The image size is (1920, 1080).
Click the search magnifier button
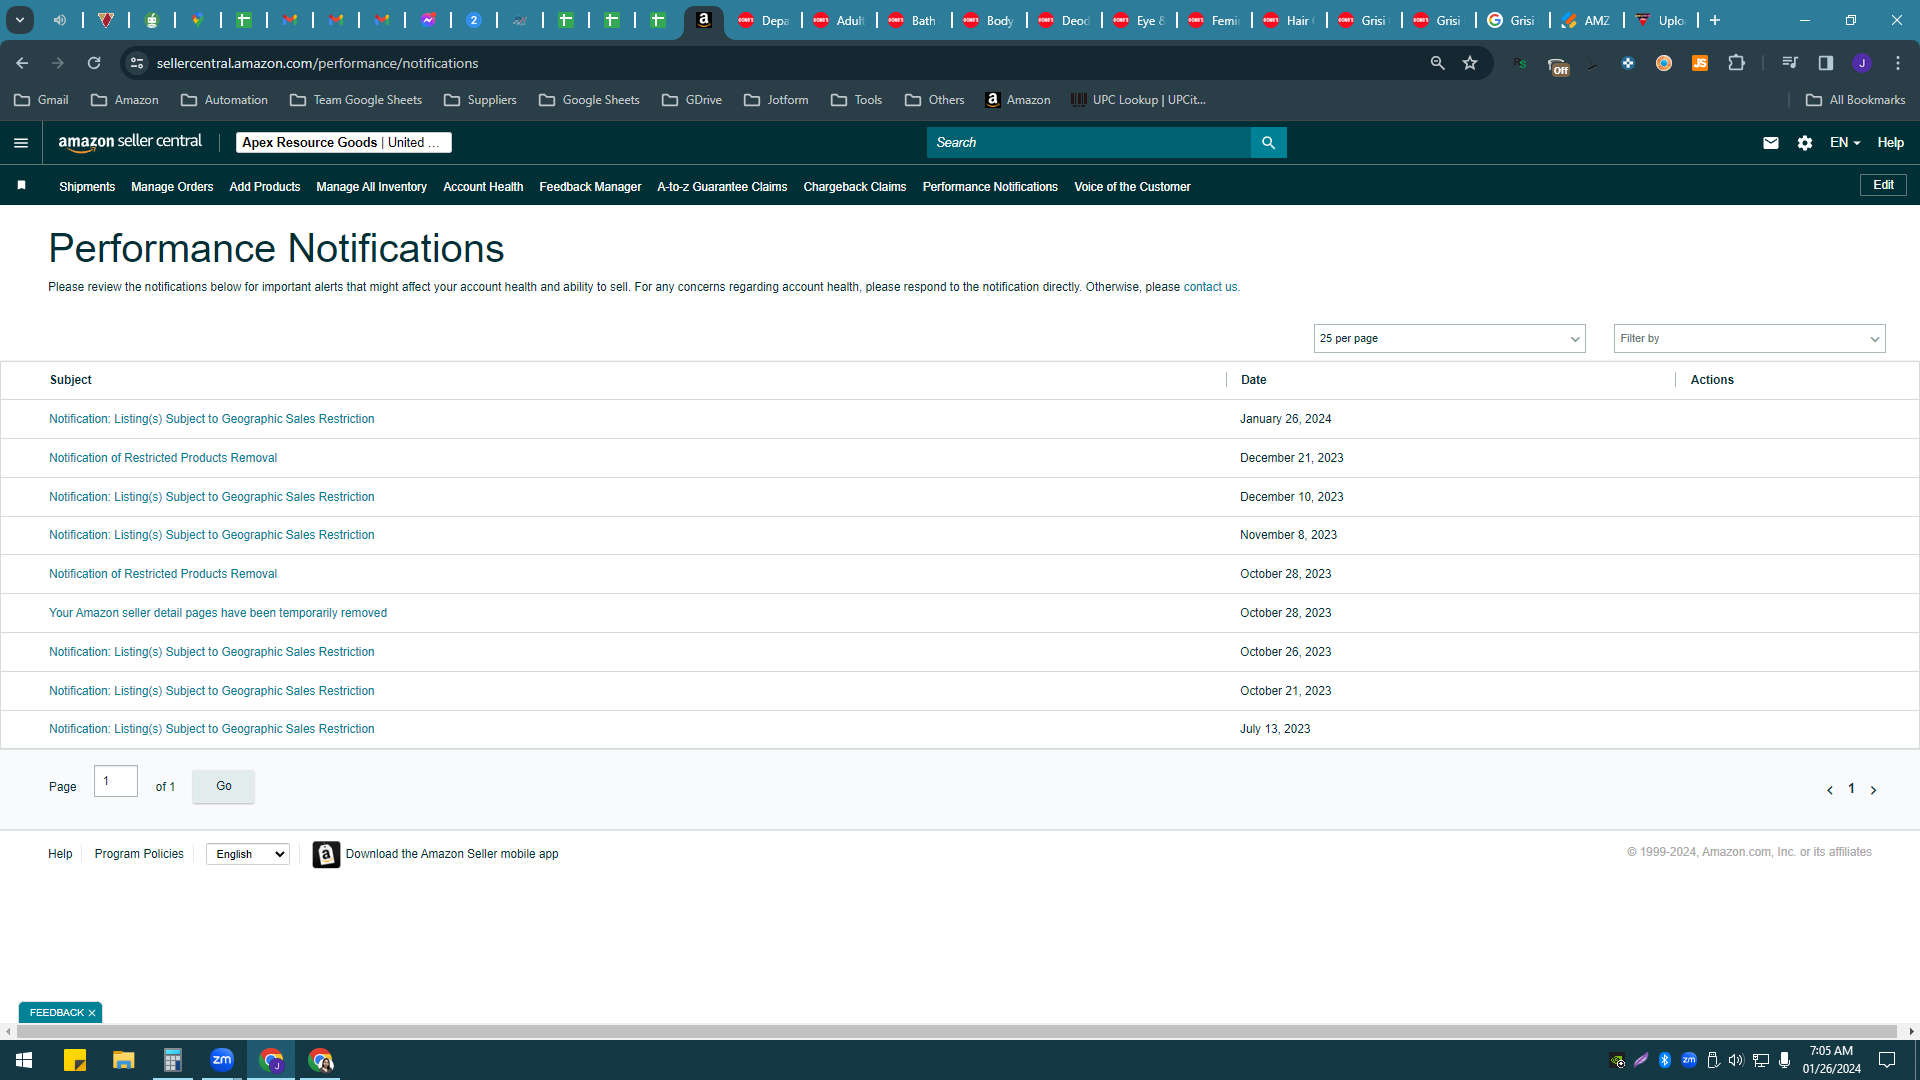pyautogui.click(x=1268, y=143)
